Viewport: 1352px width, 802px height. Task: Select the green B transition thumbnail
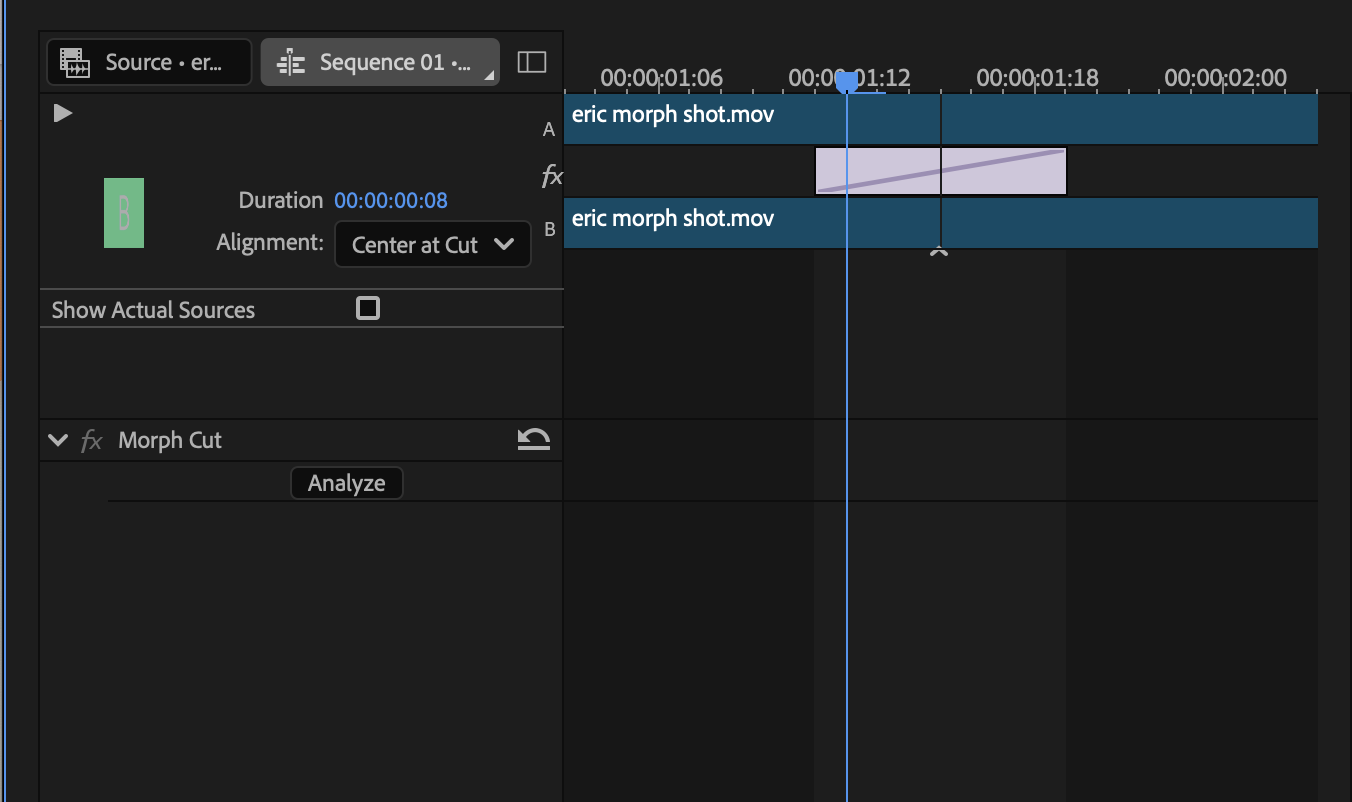123,212
